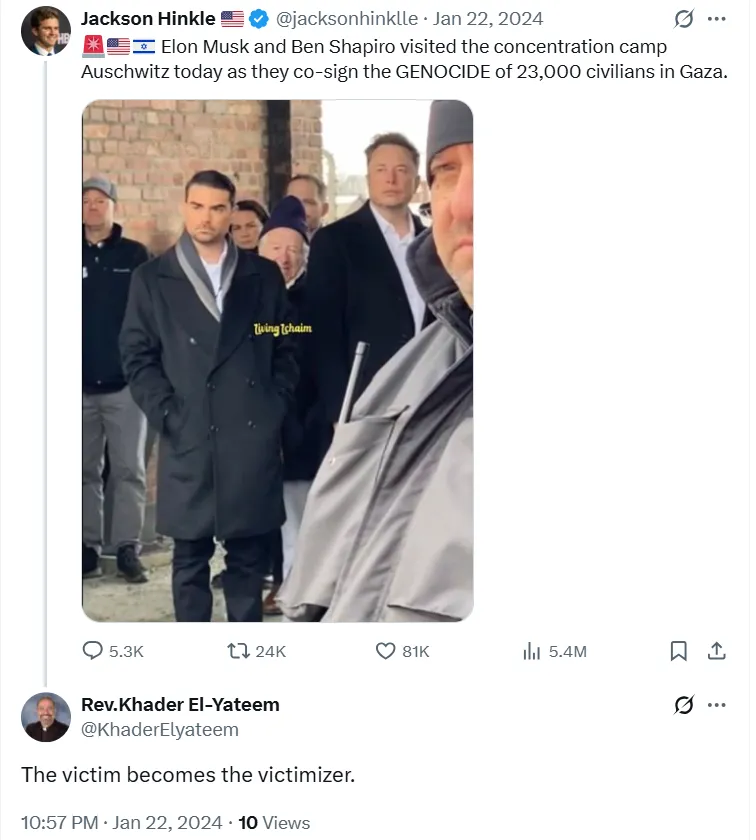756x840 pixels.
Task: Bookmark Jackson Hinkle's post
Action: [x=679, y=651]
